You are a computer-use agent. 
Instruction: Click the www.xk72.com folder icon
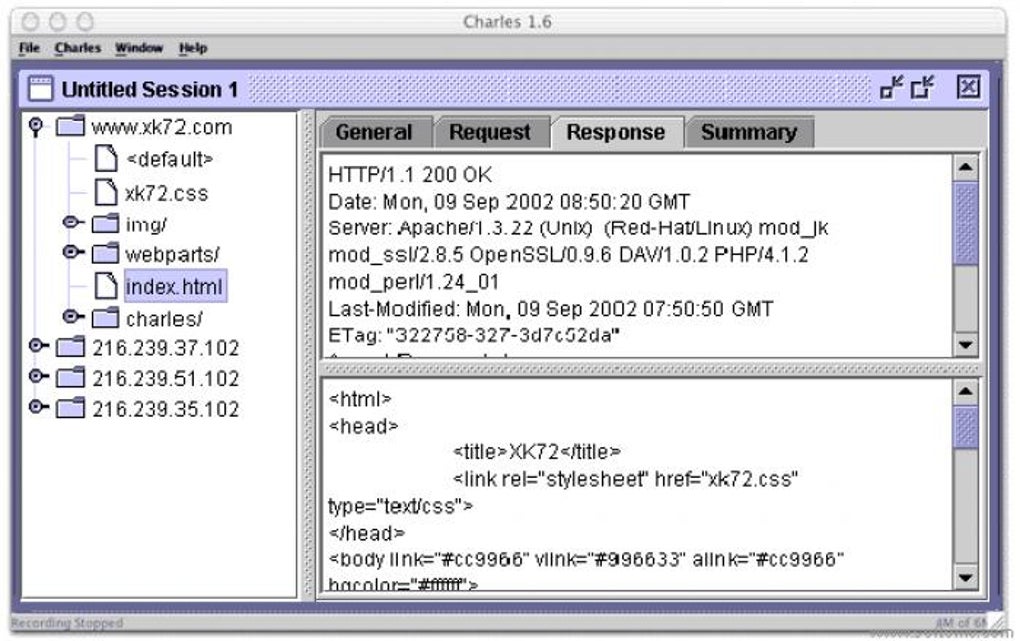[70, 126]
